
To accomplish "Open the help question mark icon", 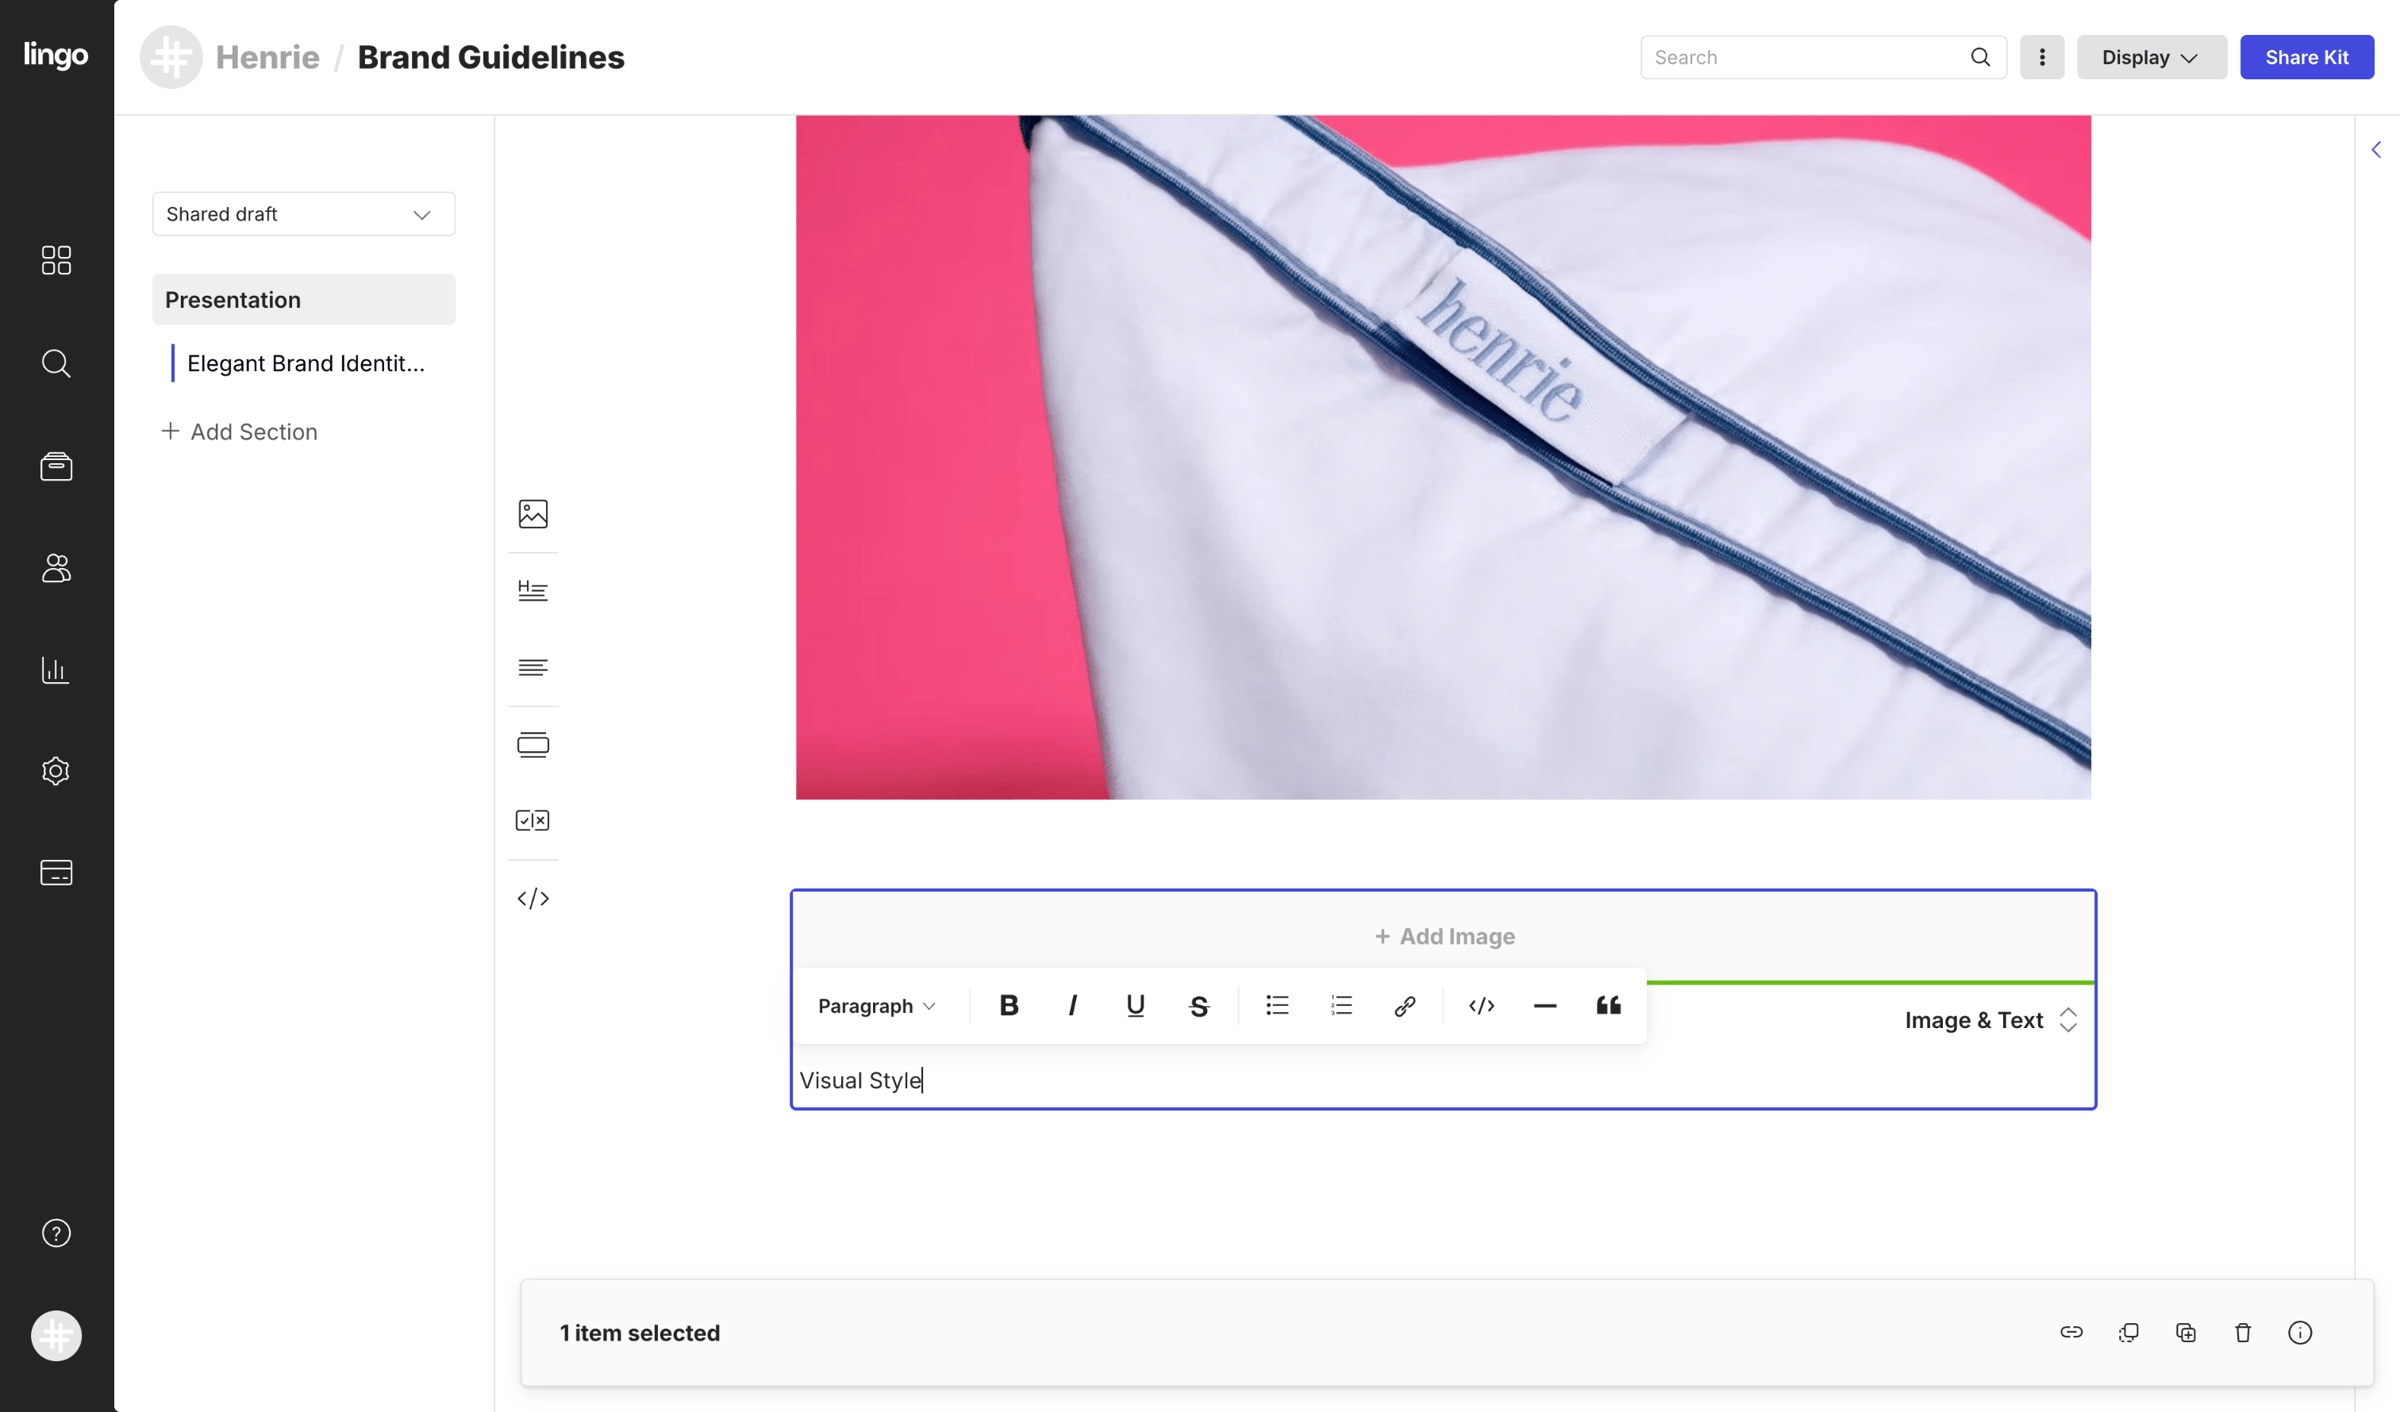I will point(56,1233).
